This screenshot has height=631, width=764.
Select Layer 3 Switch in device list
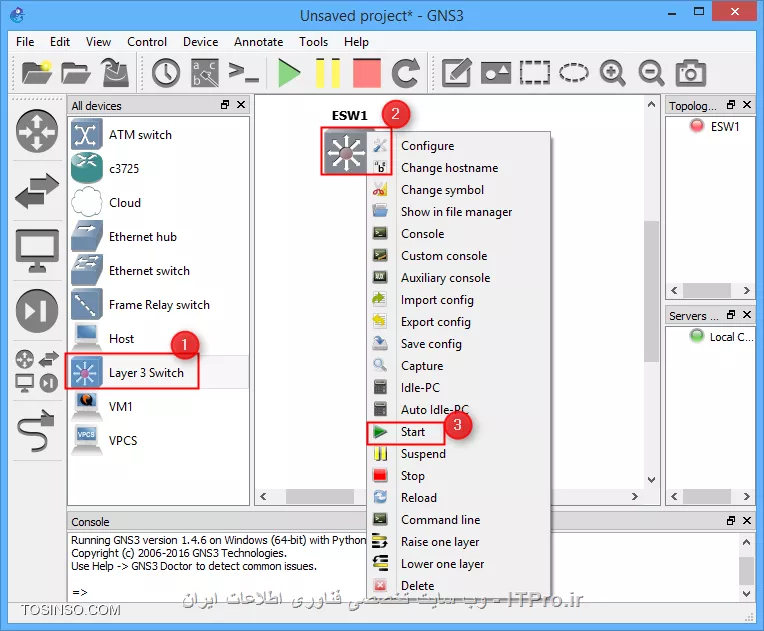coord(159,373)
